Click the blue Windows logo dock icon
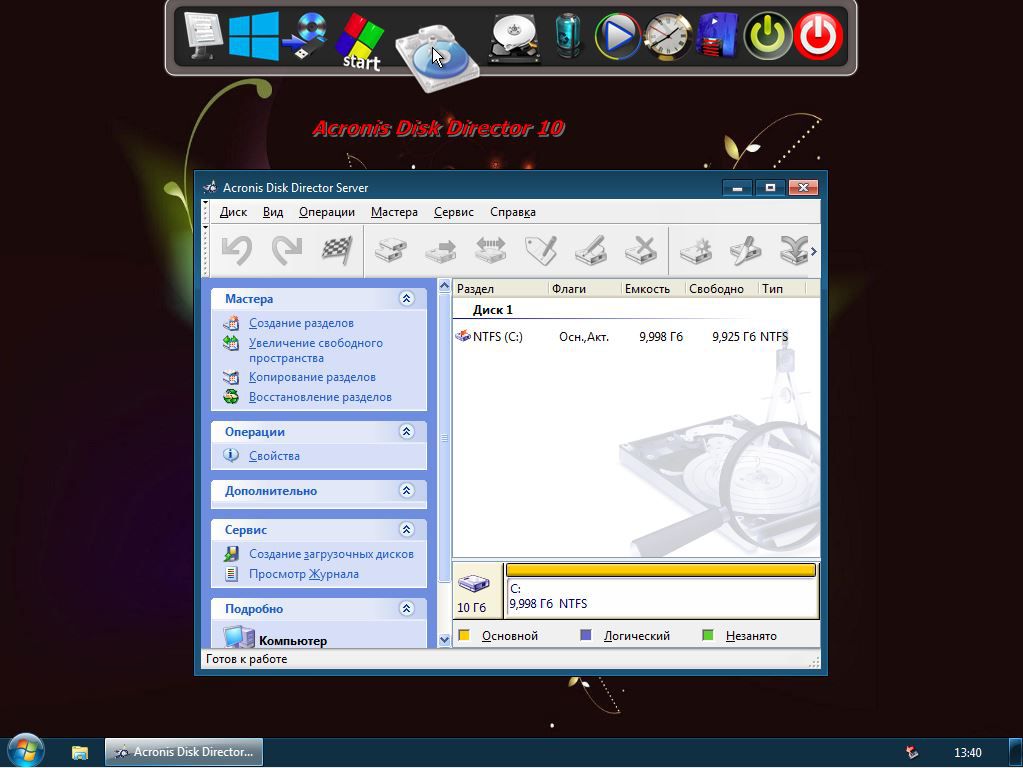Image resolution: width=1023 pixels, height=768 pixels. (254, 37)
